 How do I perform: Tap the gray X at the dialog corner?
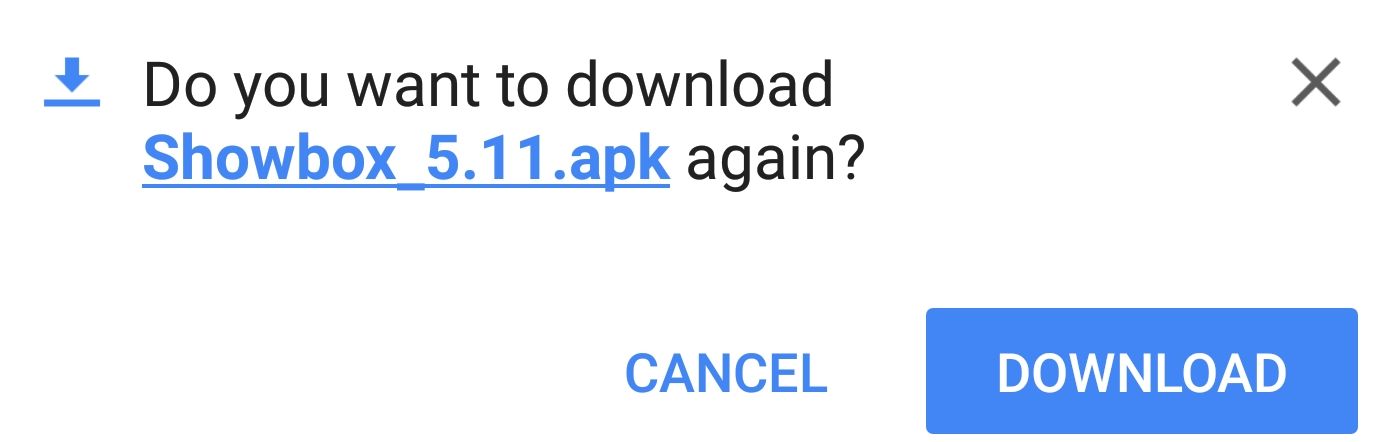[x=1315, y=83]
